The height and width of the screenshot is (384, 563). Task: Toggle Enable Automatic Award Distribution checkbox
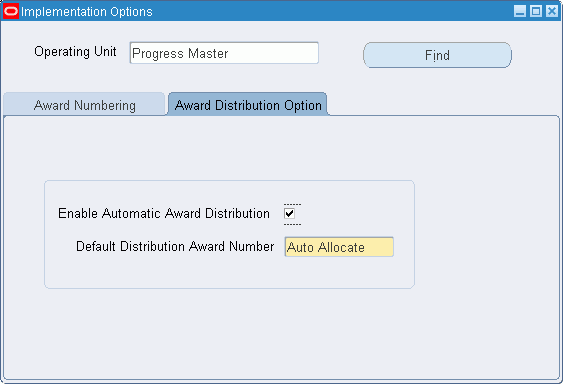[x=289, y=214]
